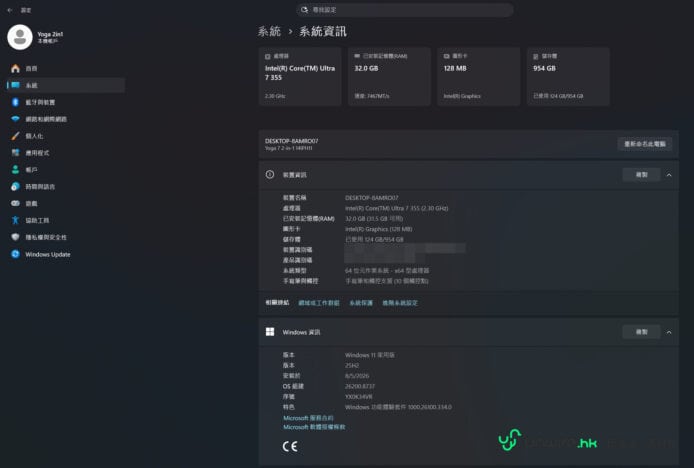Open 遊戲 Gaming in the sidebar

(66, 203)
